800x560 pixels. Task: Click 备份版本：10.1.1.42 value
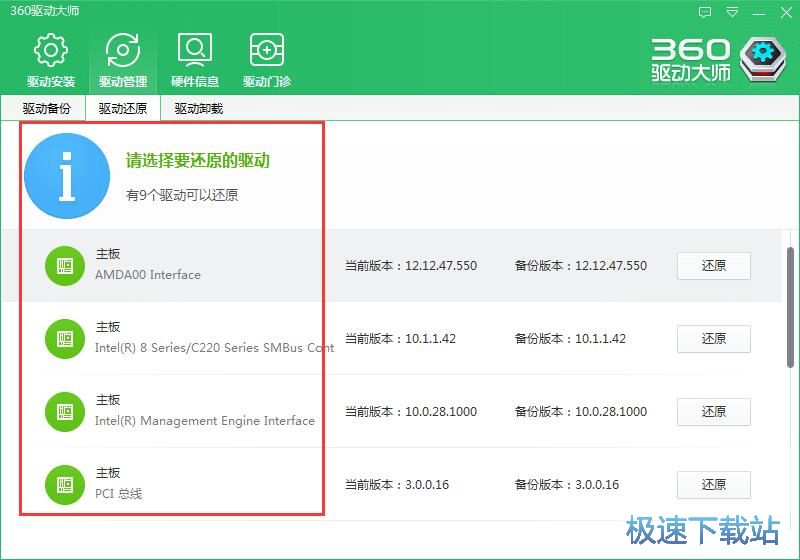tap(570, 339)
